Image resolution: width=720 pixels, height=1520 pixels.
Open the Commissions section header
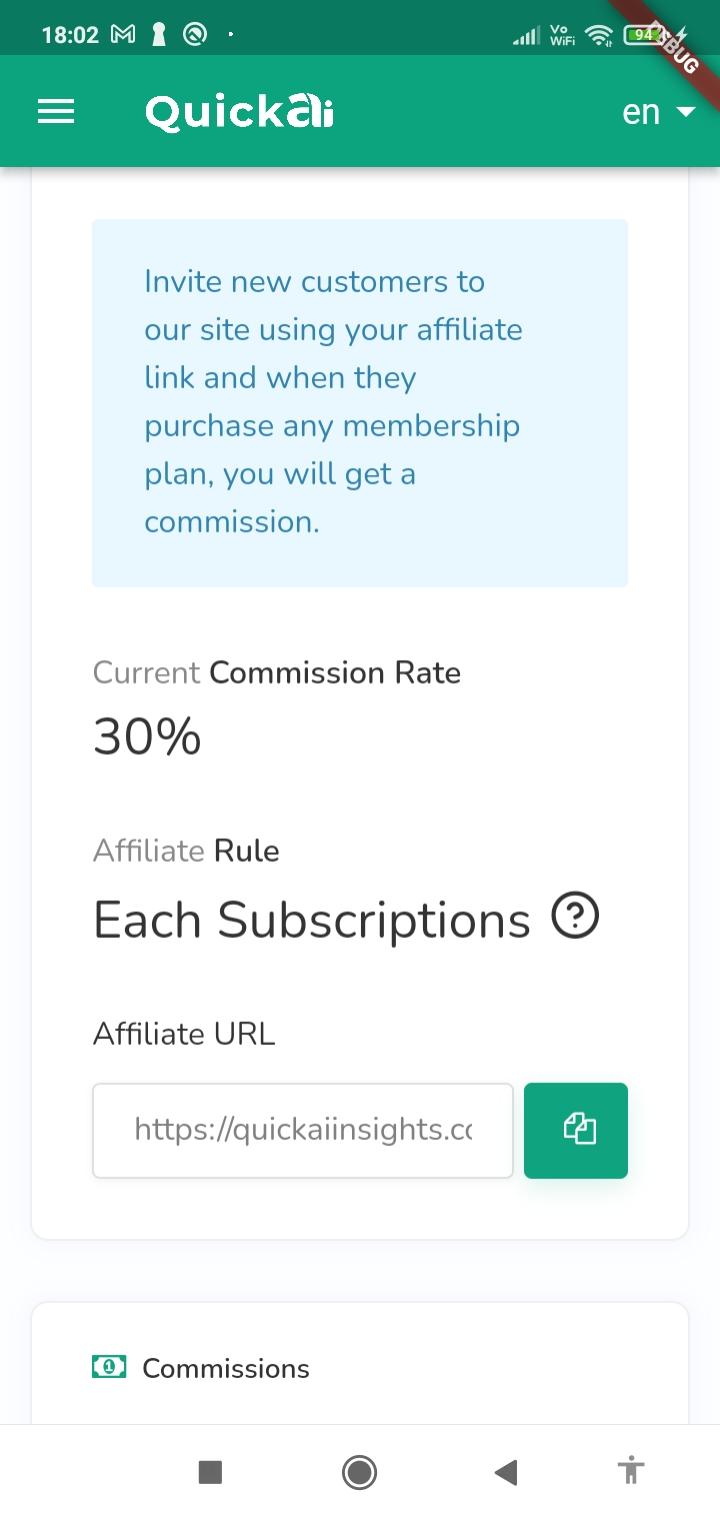(226, 1368)
